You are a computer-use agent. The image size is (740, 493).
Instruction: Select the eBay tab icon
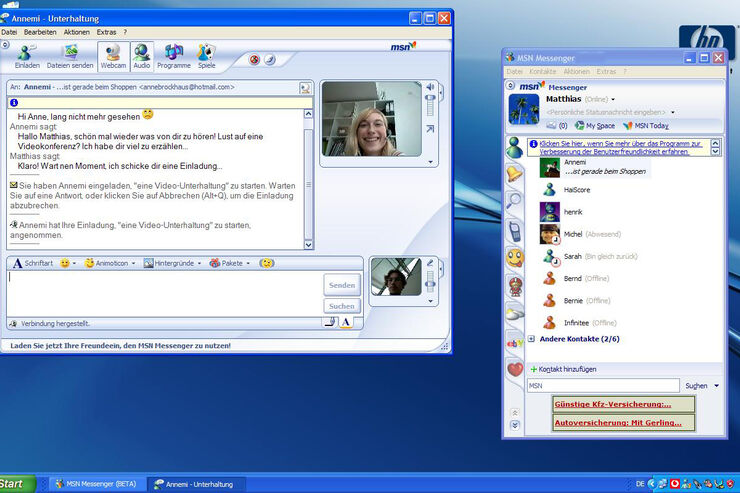[x=515, y=343]
